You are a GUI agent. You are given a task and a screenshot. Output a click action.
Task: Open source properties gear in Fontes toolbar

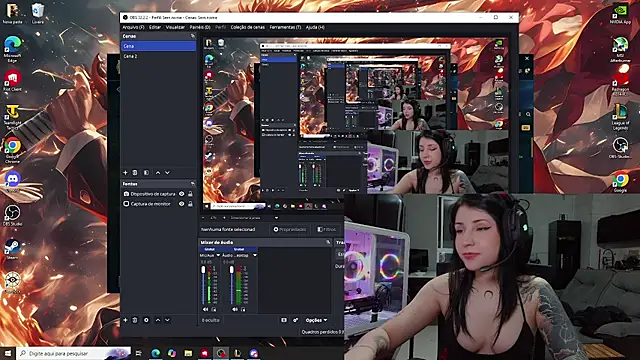(x=147, y=320)
